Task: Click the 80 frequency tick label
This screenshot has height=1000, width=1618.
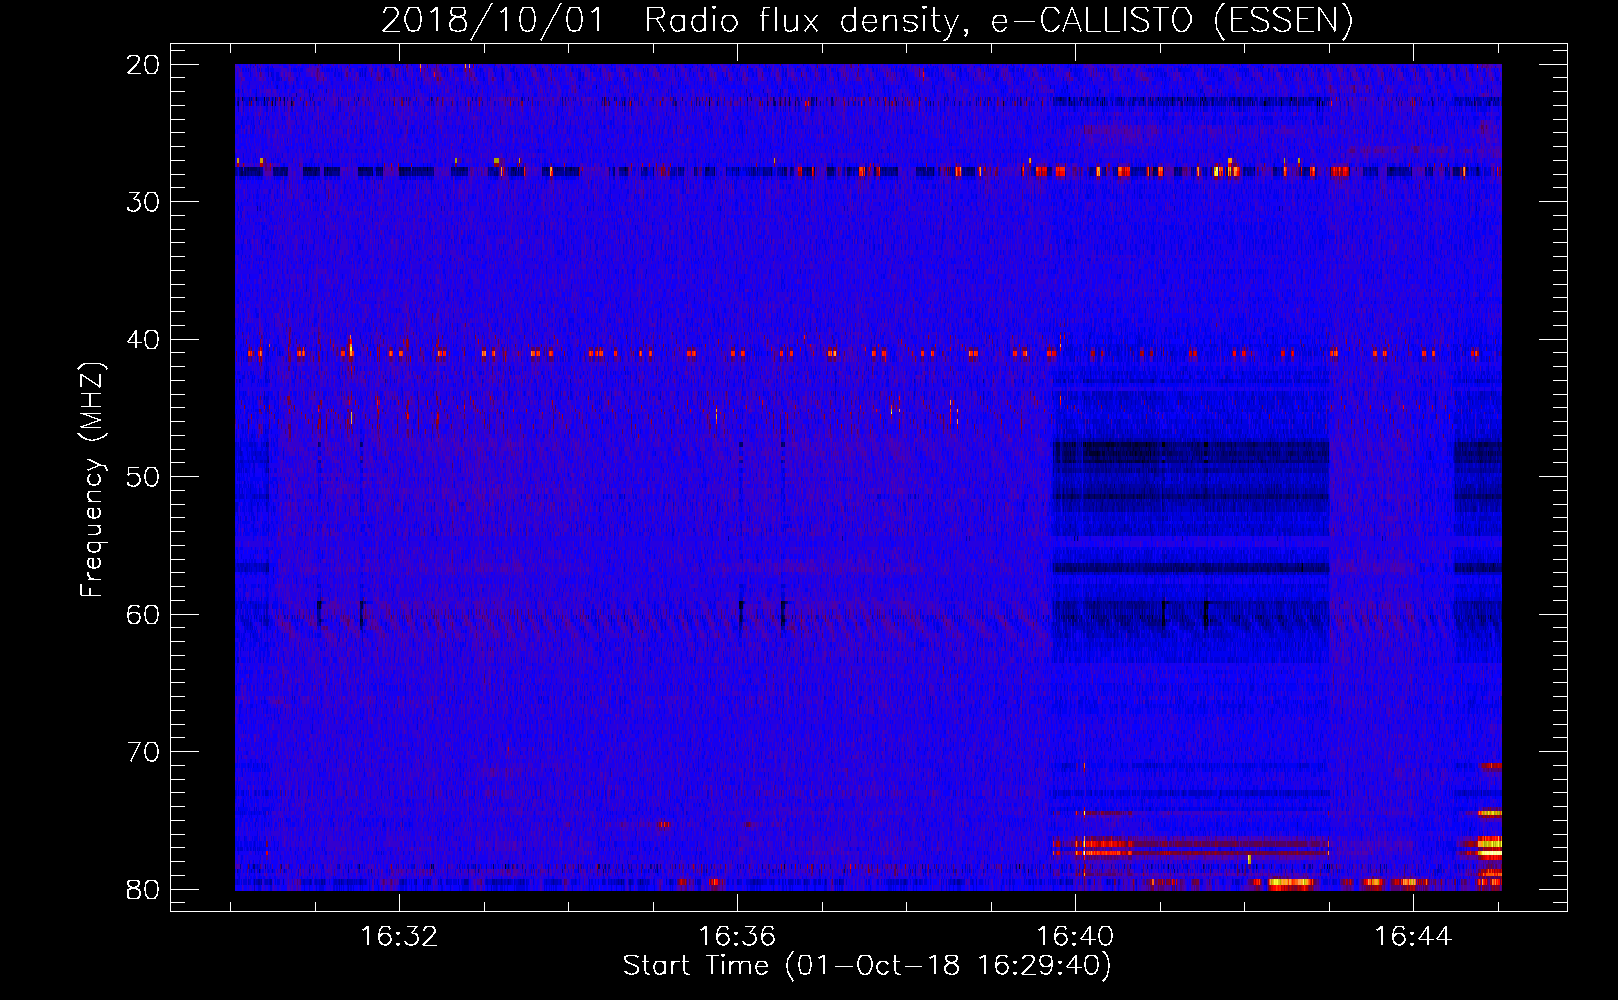Action: pyautogui.click(x=143, y=889)
